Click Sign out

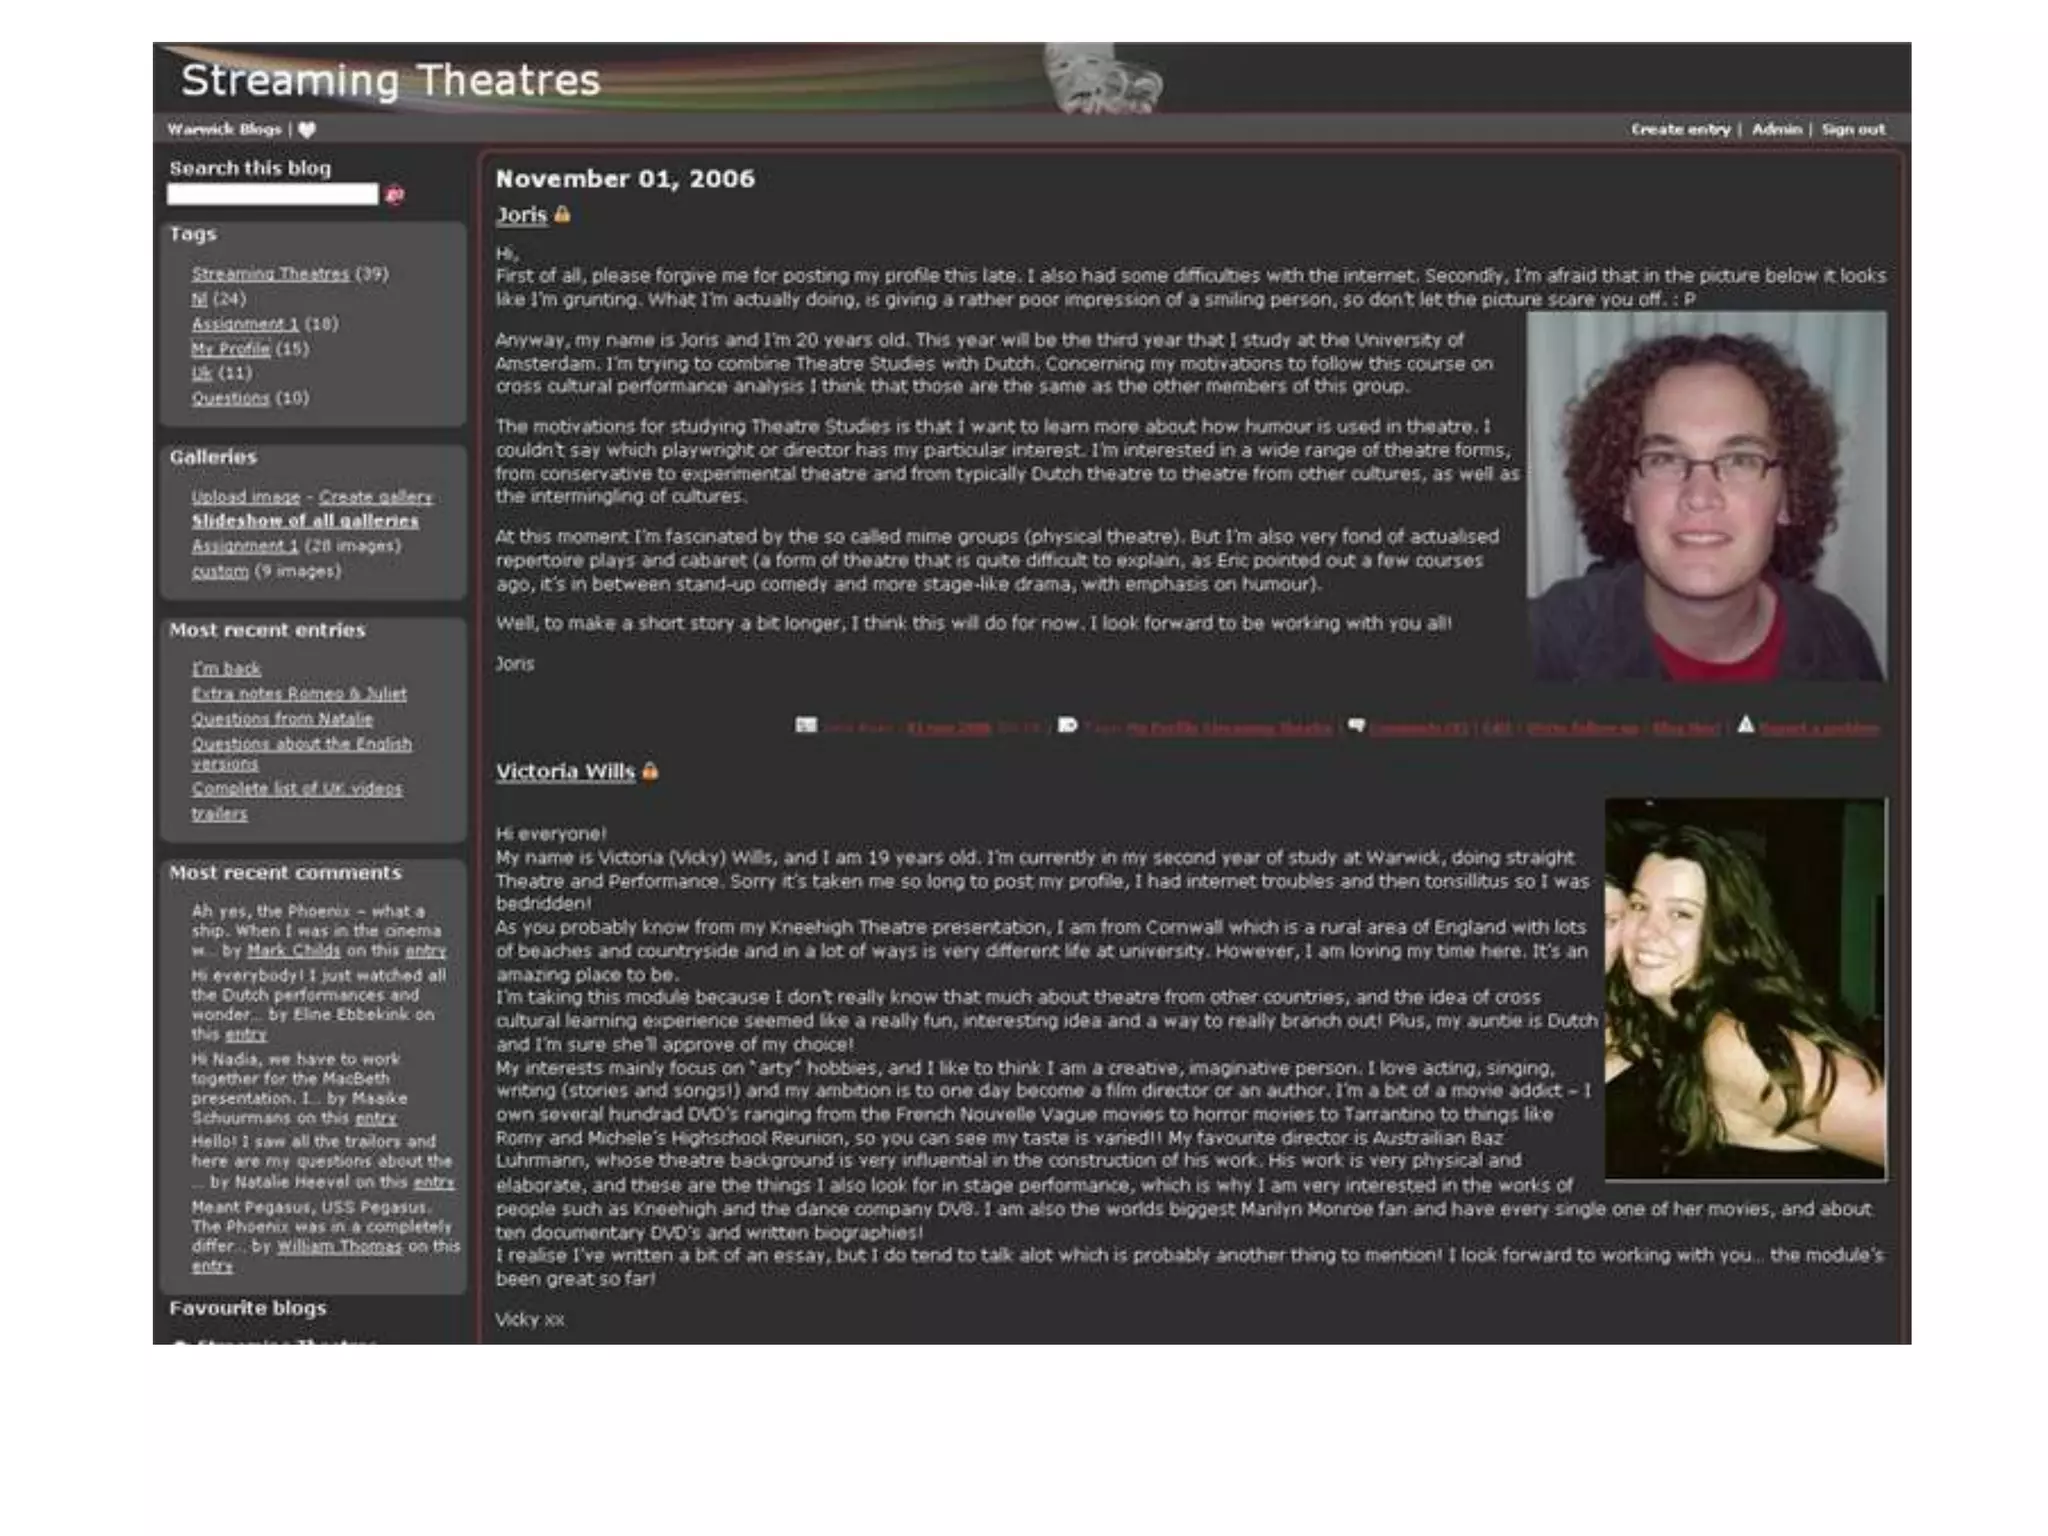(x=1852, y=130)
